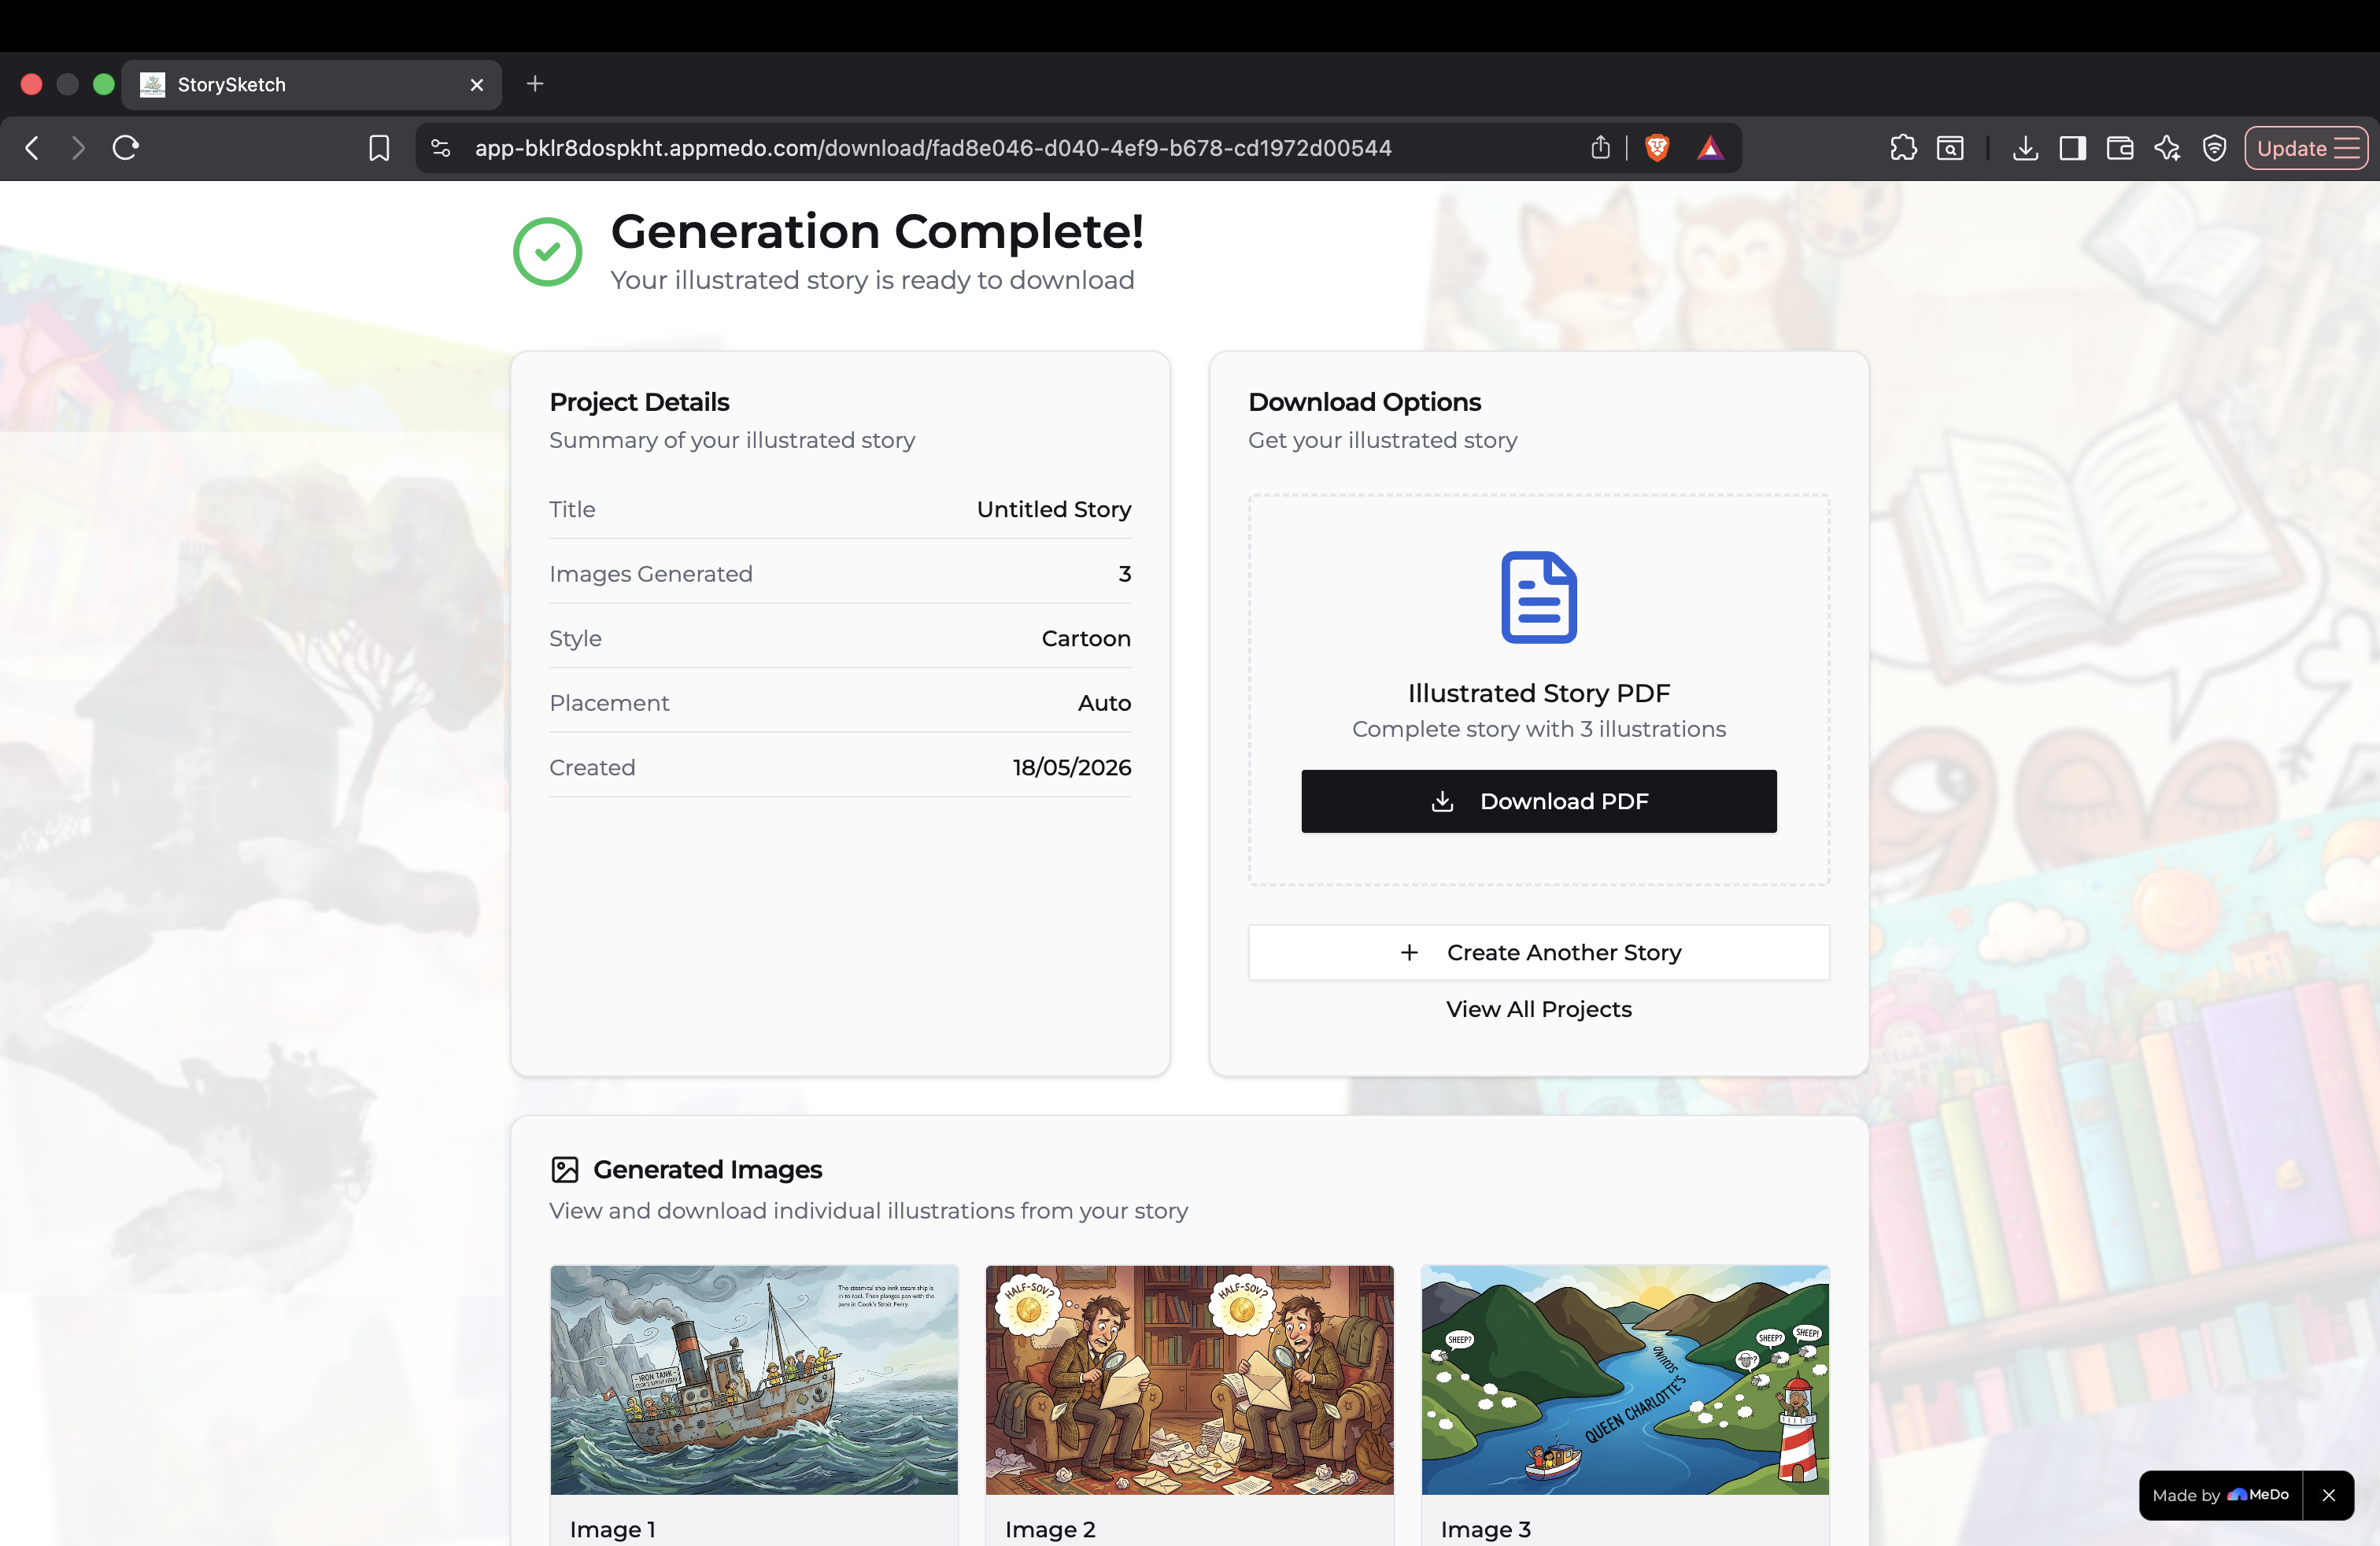Click the green check circle icon
2380x1546 pixels.
point(547,252)
